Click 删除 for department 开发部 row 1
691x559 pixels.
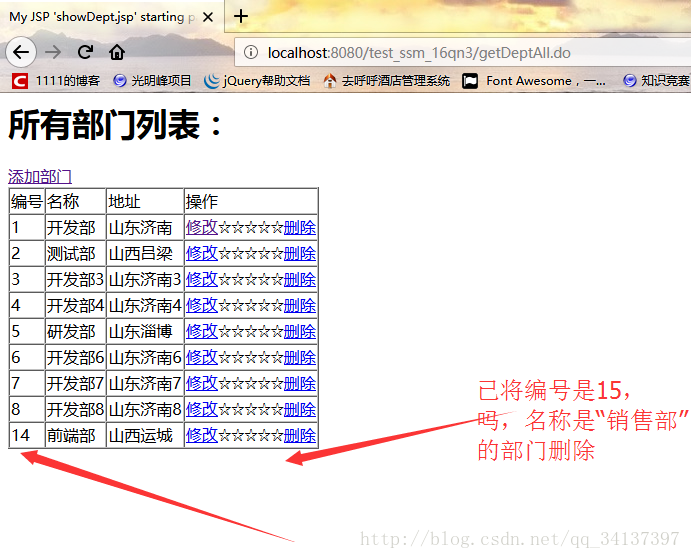pos(300,228)
